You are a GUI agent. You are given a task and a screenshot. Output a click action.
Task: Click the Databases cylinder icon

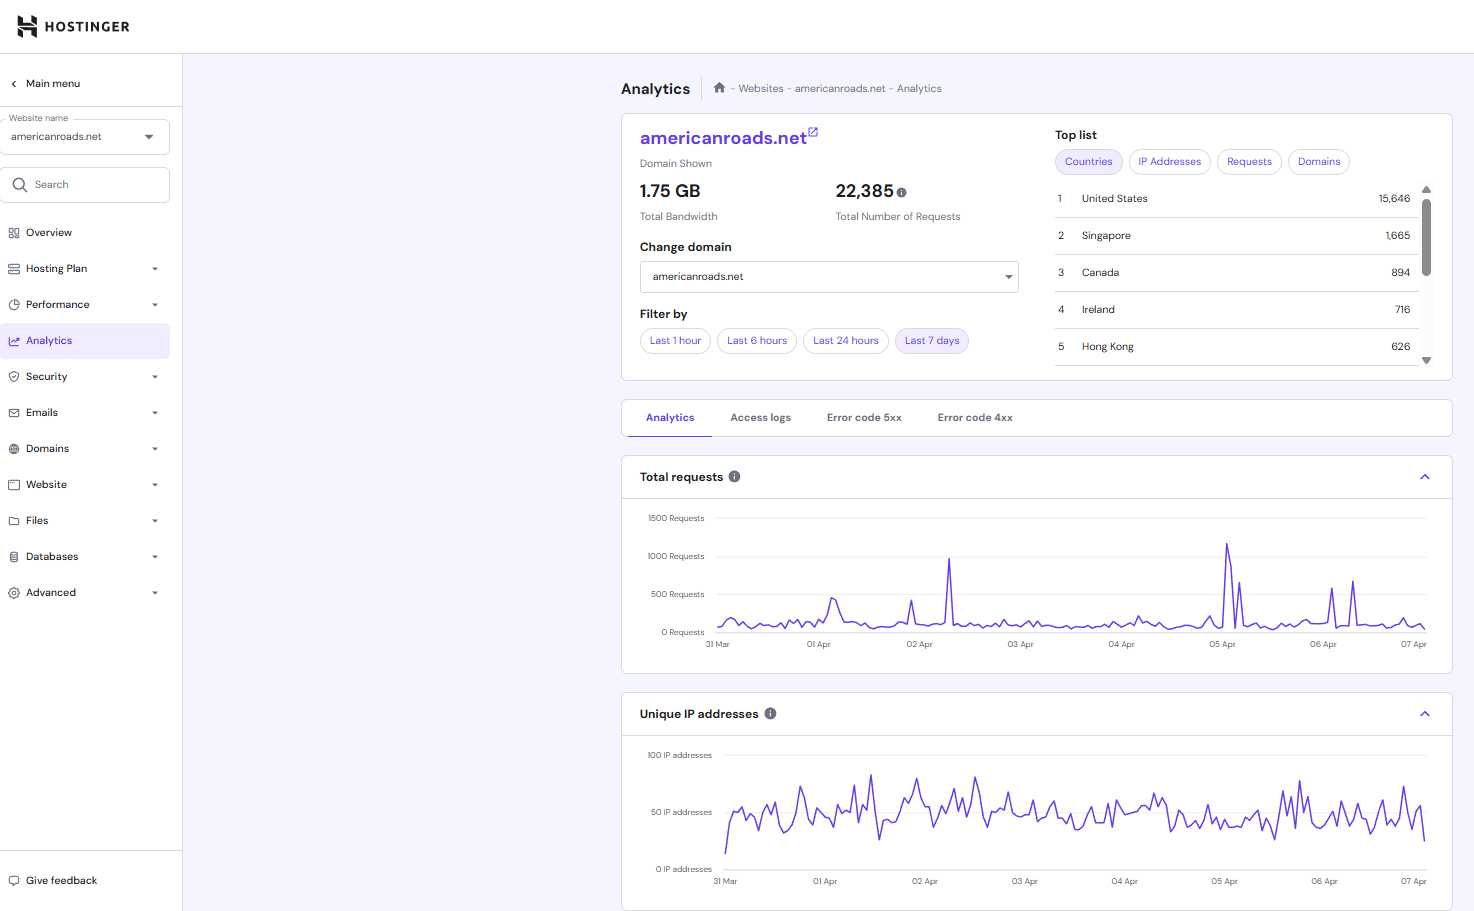click(14, 557)
